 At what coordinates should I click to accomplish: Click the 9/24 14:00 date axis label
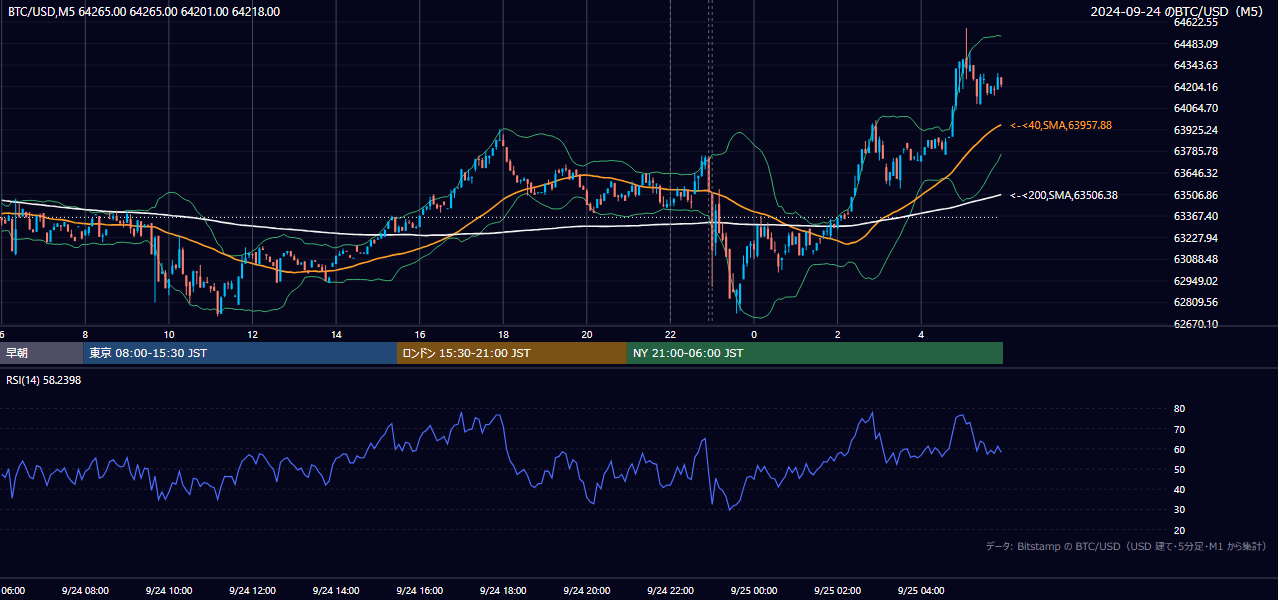point(336,591)
